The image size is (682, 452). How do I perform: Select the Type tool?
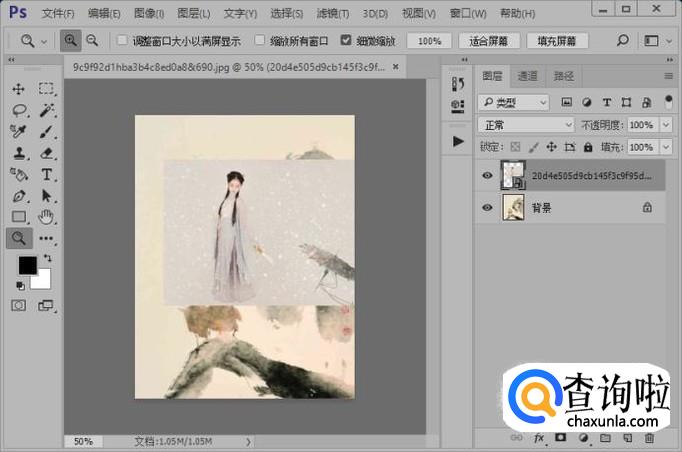(x=46, y=174)
